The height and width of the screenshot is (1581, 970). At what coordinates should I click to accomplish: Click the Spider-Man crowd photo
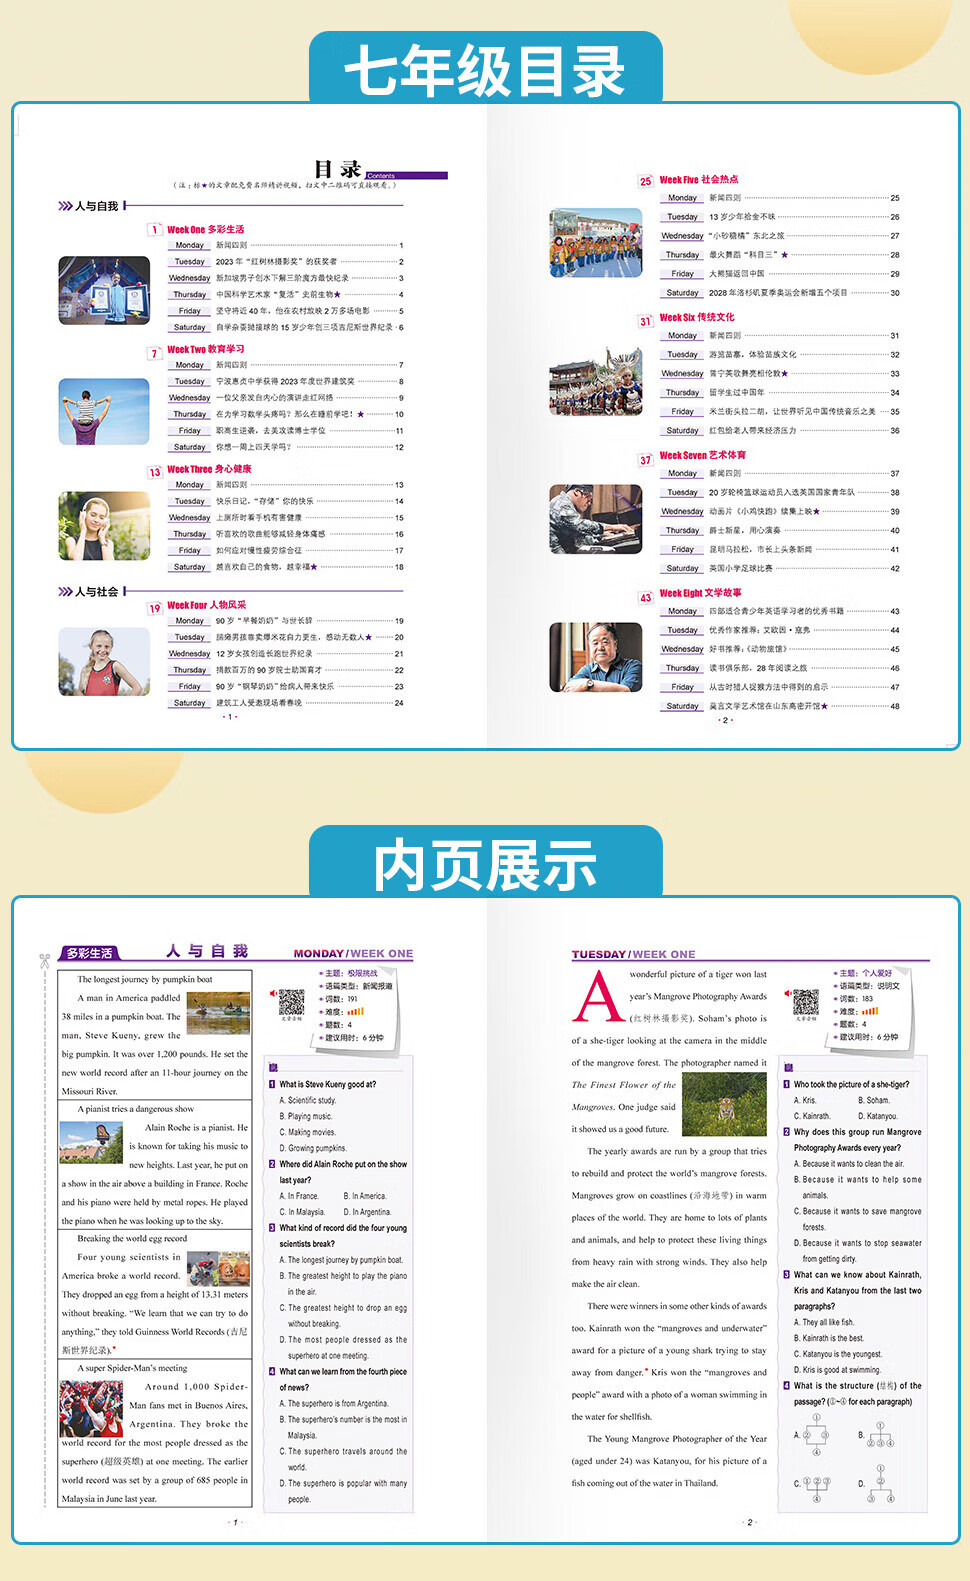[91, 1408]
